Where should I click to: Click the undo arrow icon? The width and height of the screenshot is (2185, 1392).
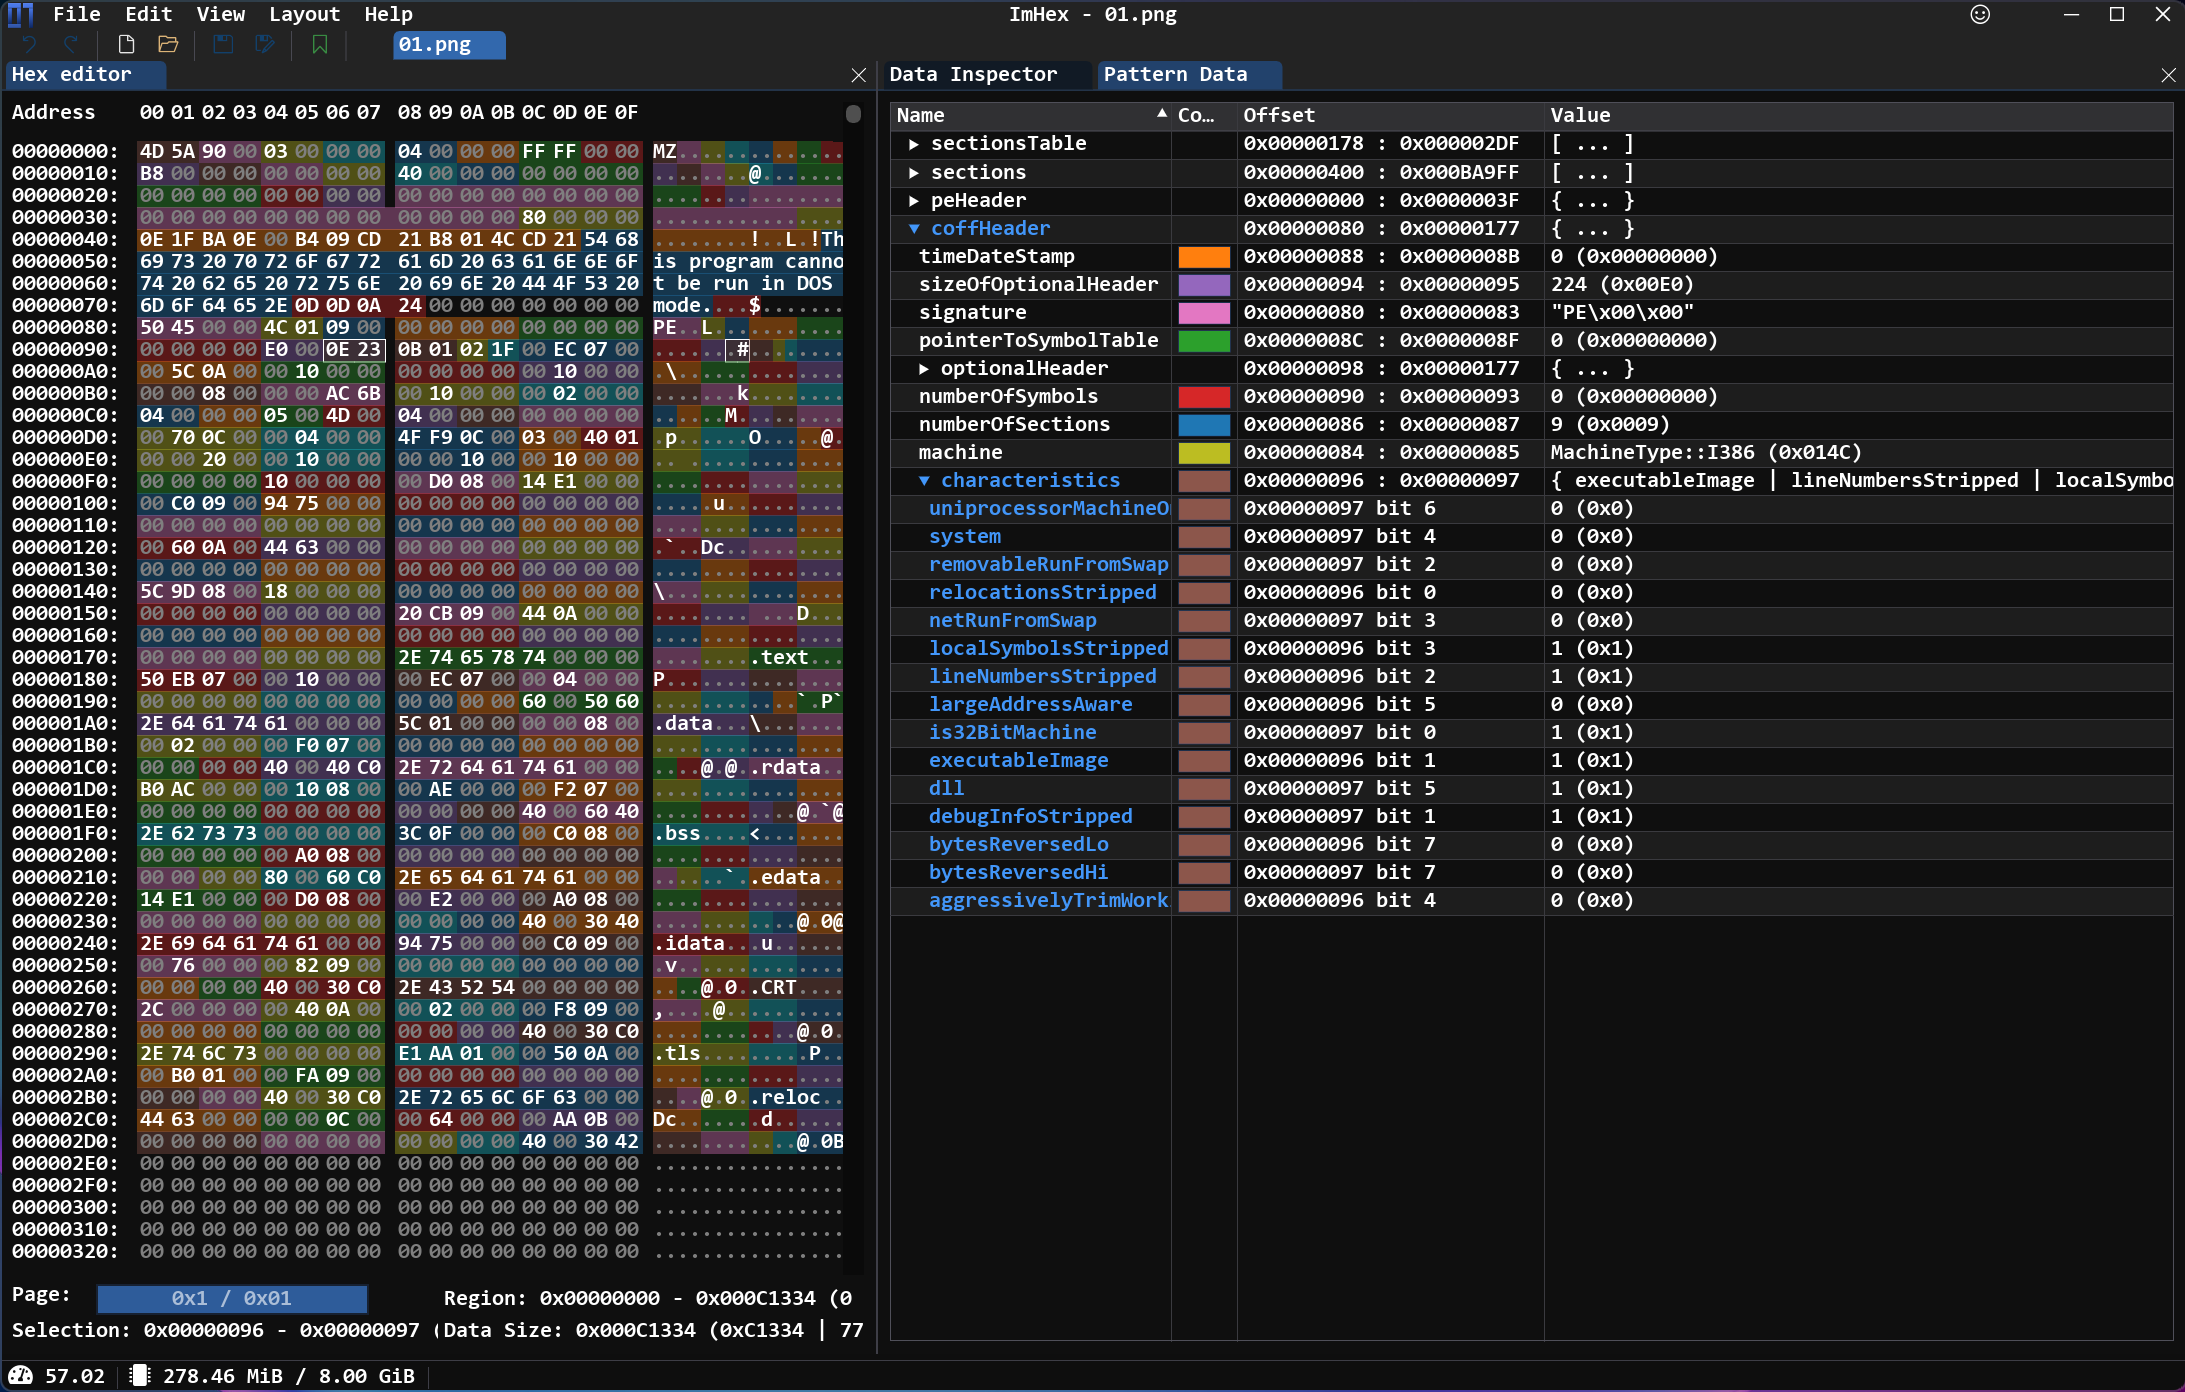(x=28, y=44)
